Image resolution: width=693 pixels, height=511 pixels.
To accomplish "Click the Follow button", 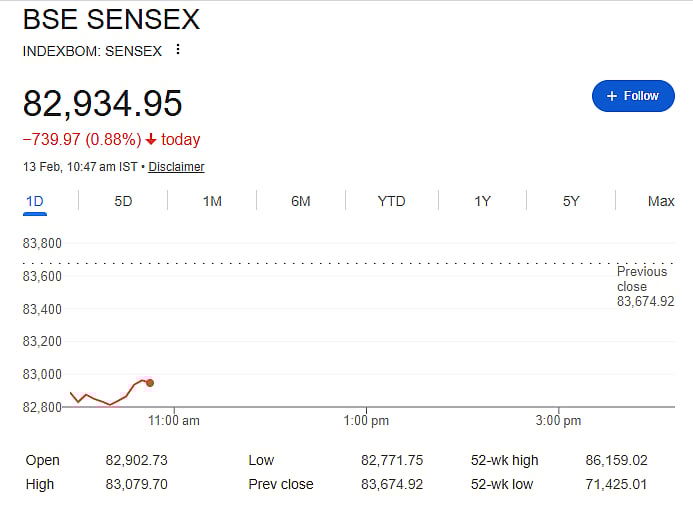I will point(633,96).
